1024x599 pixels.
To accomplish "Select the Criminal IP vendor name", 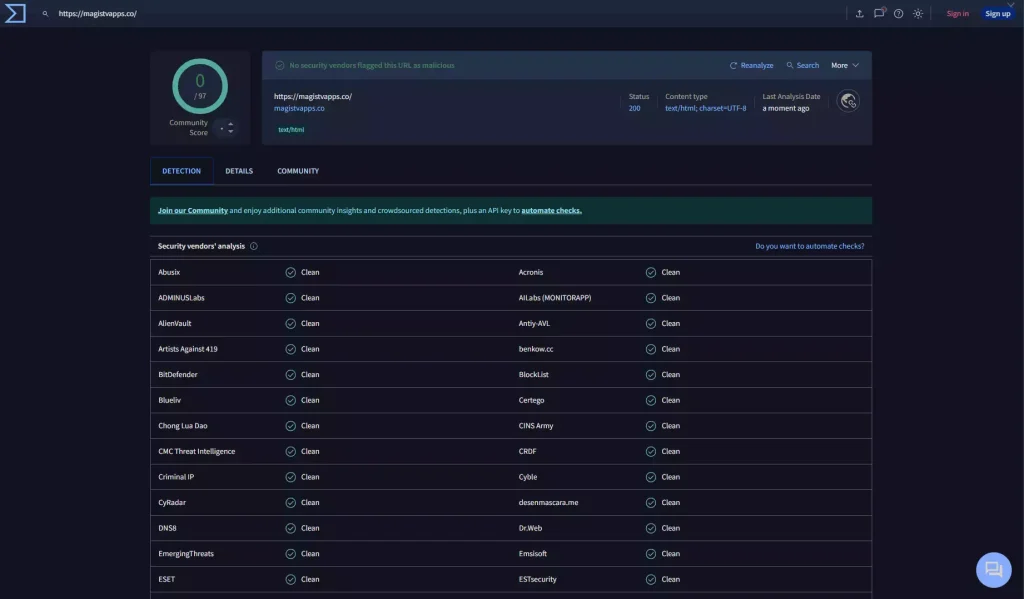I will (x=176, y=477).
